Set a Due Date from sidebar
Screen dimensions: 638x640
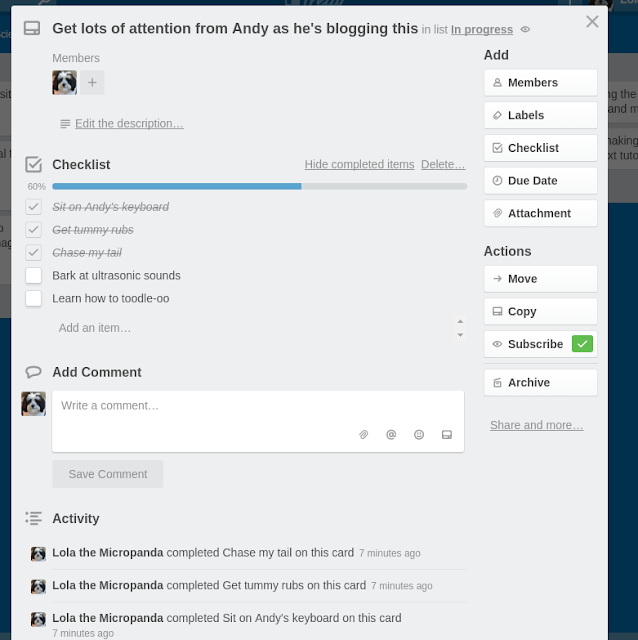click(540, 180)
